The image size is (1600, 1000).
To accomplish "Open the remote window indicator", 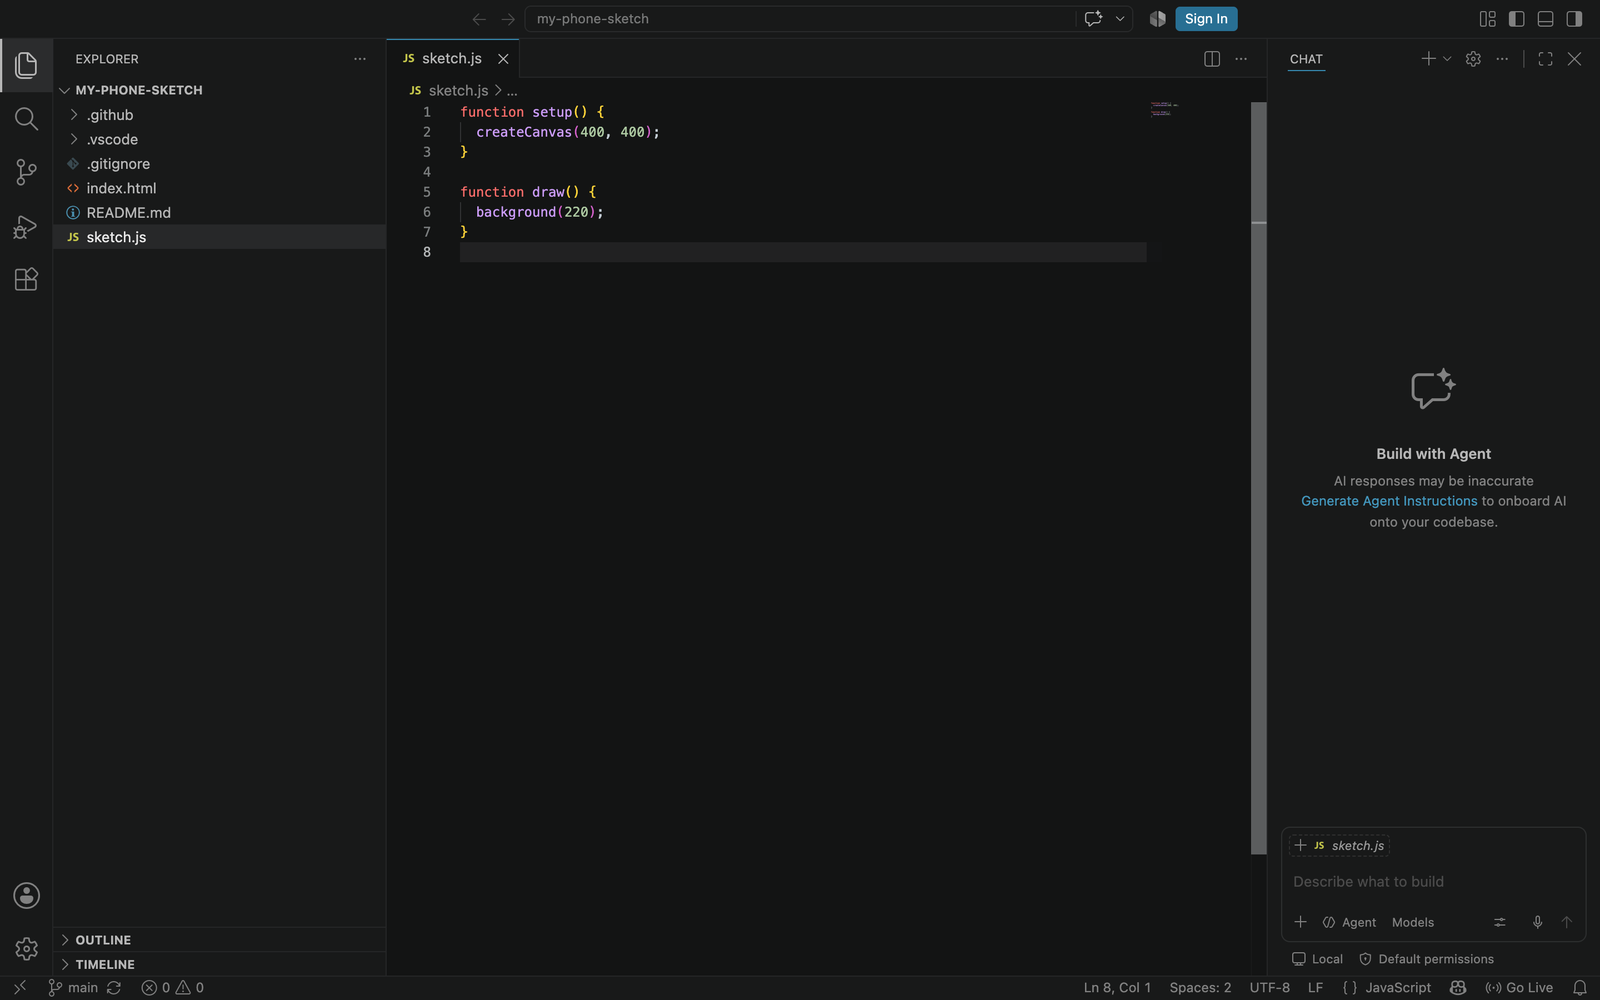I will click(x=19, y=988).
